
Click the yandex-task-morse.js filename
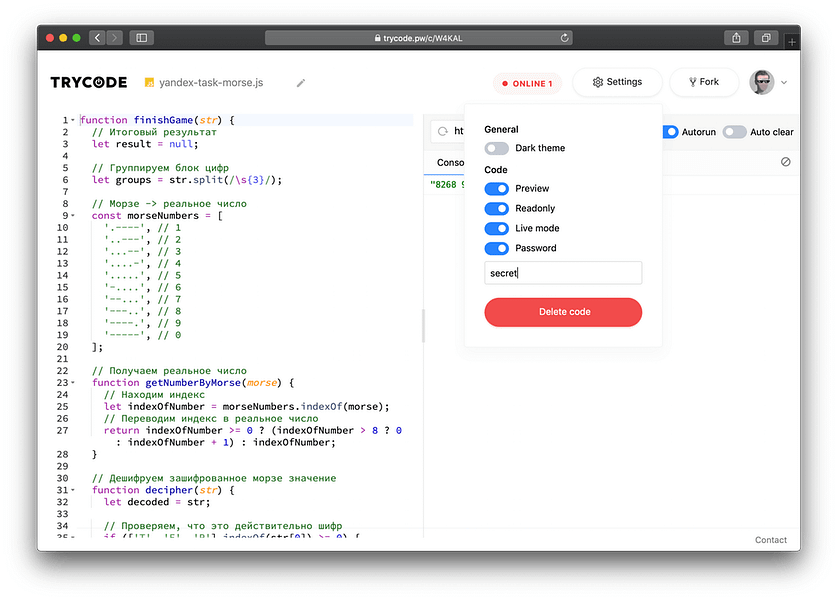coord(211,82)
